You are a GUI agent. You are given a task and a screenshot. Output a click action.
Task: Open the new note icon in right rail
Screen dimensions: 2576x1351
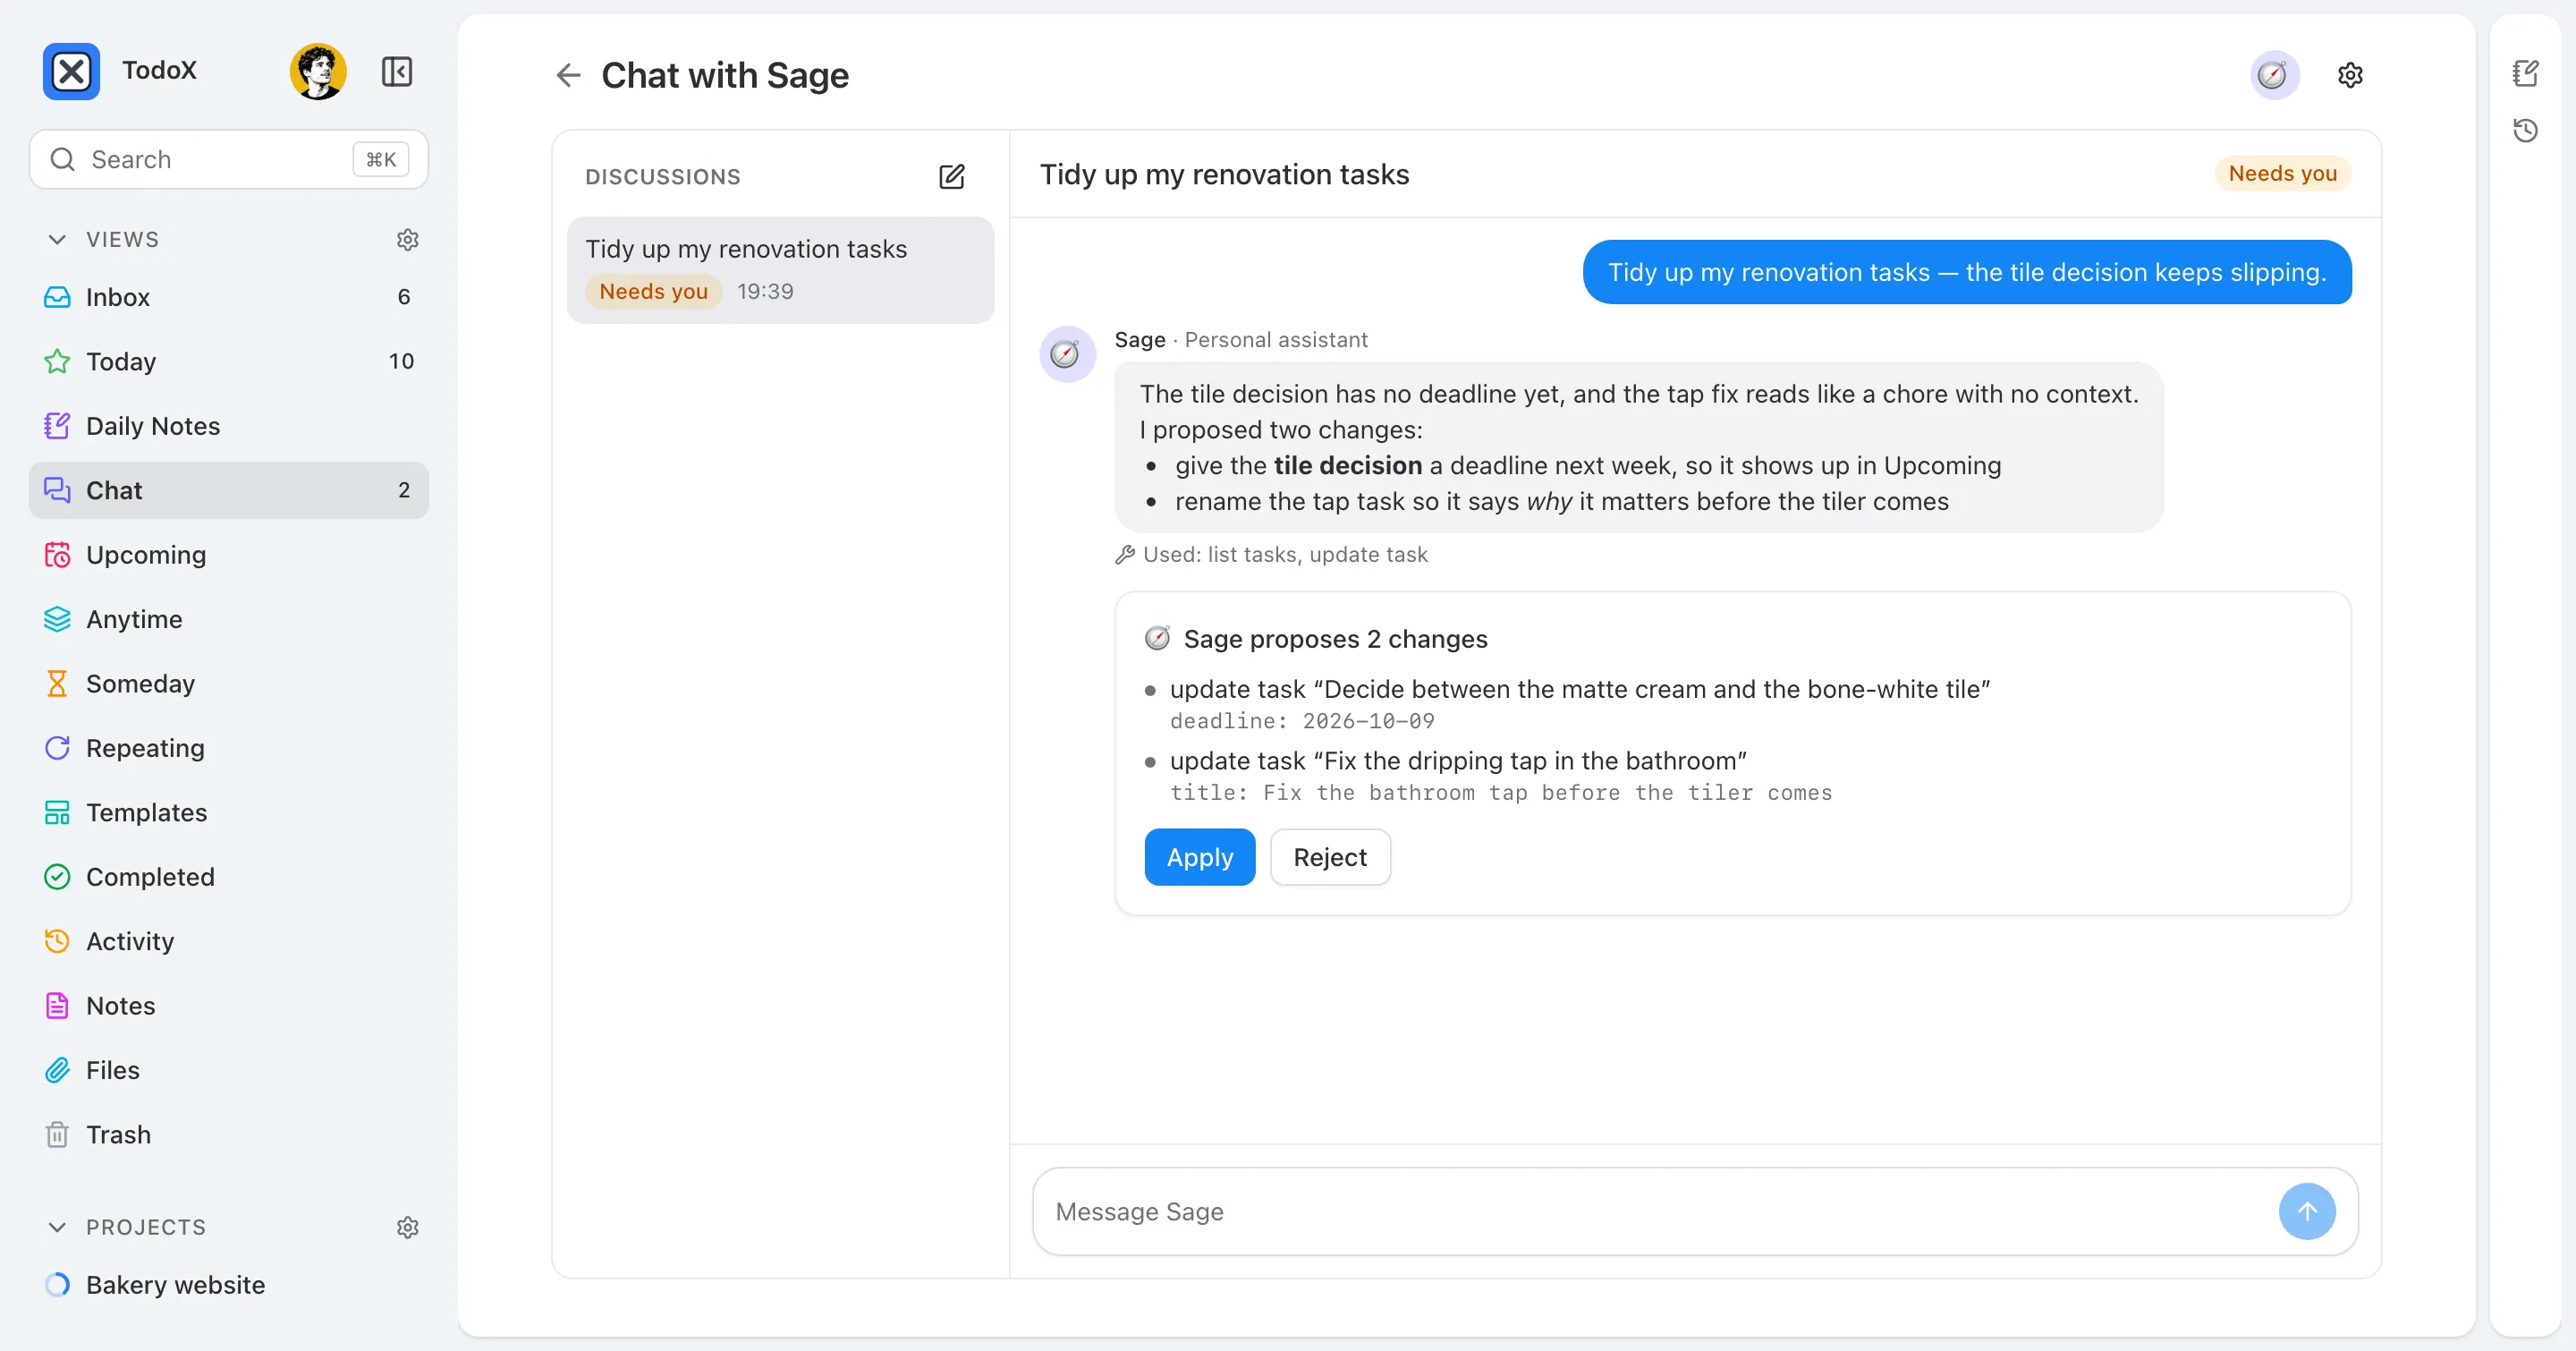pos(2525,73)
